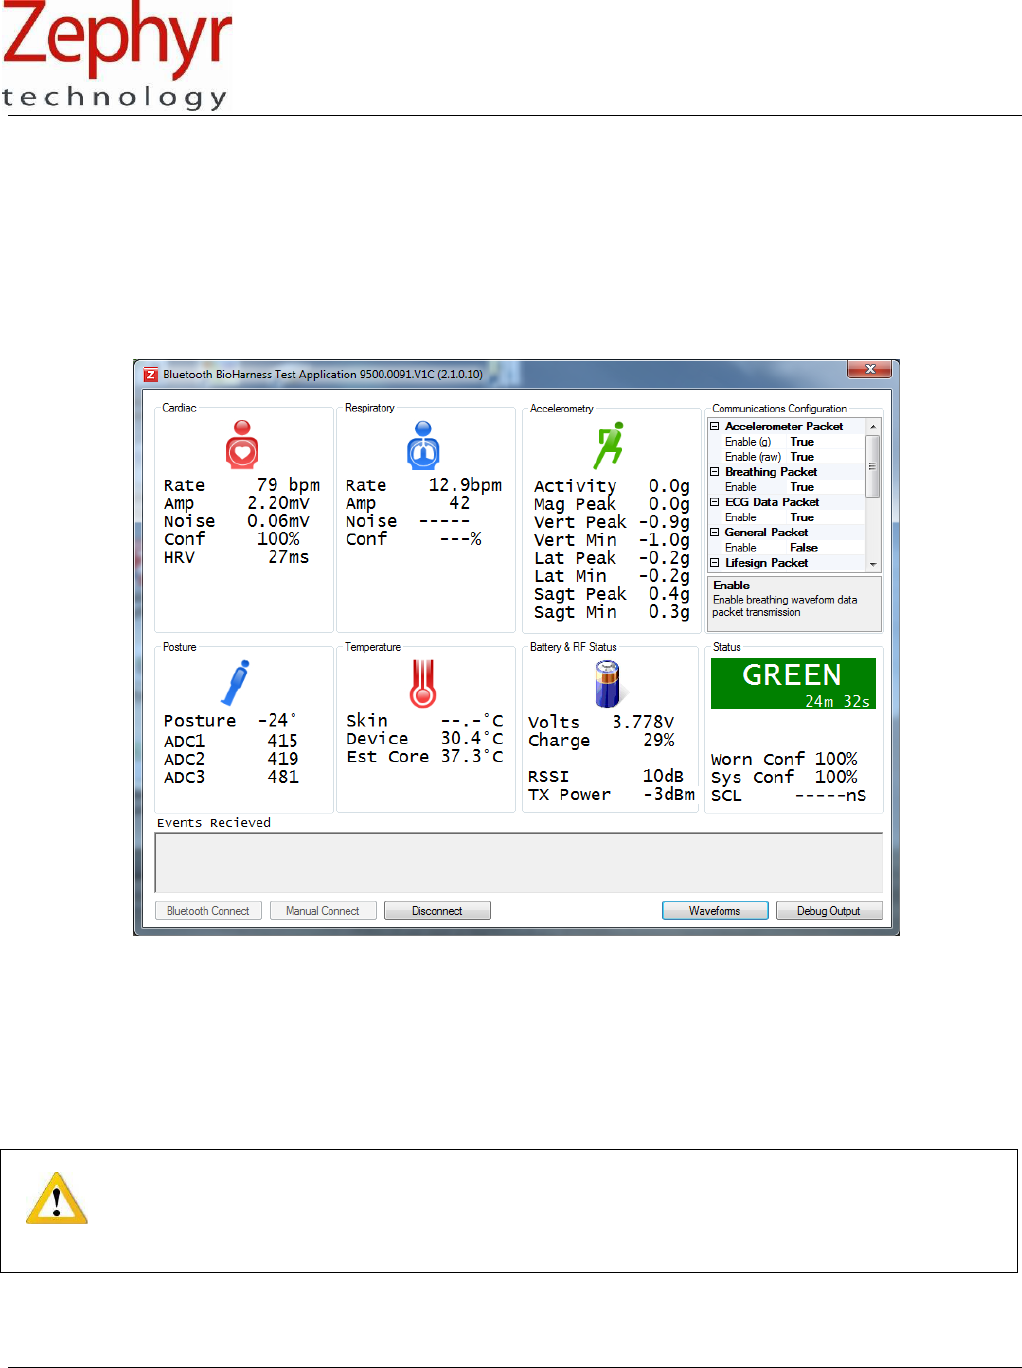The image size is (1022, 1368).
Task: Click the GREEN status indicator
Action: [x=793, y=683]
